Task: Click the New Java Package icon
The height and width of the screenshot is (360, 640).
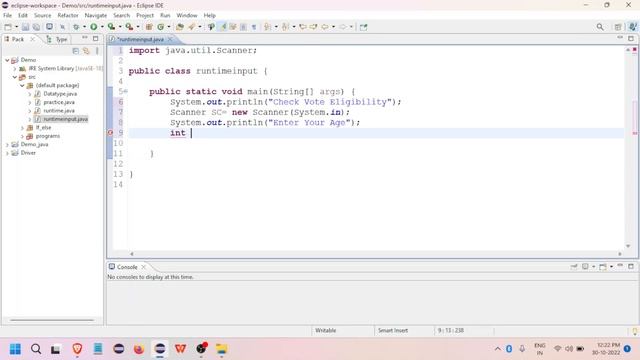Action: [149, 27]
